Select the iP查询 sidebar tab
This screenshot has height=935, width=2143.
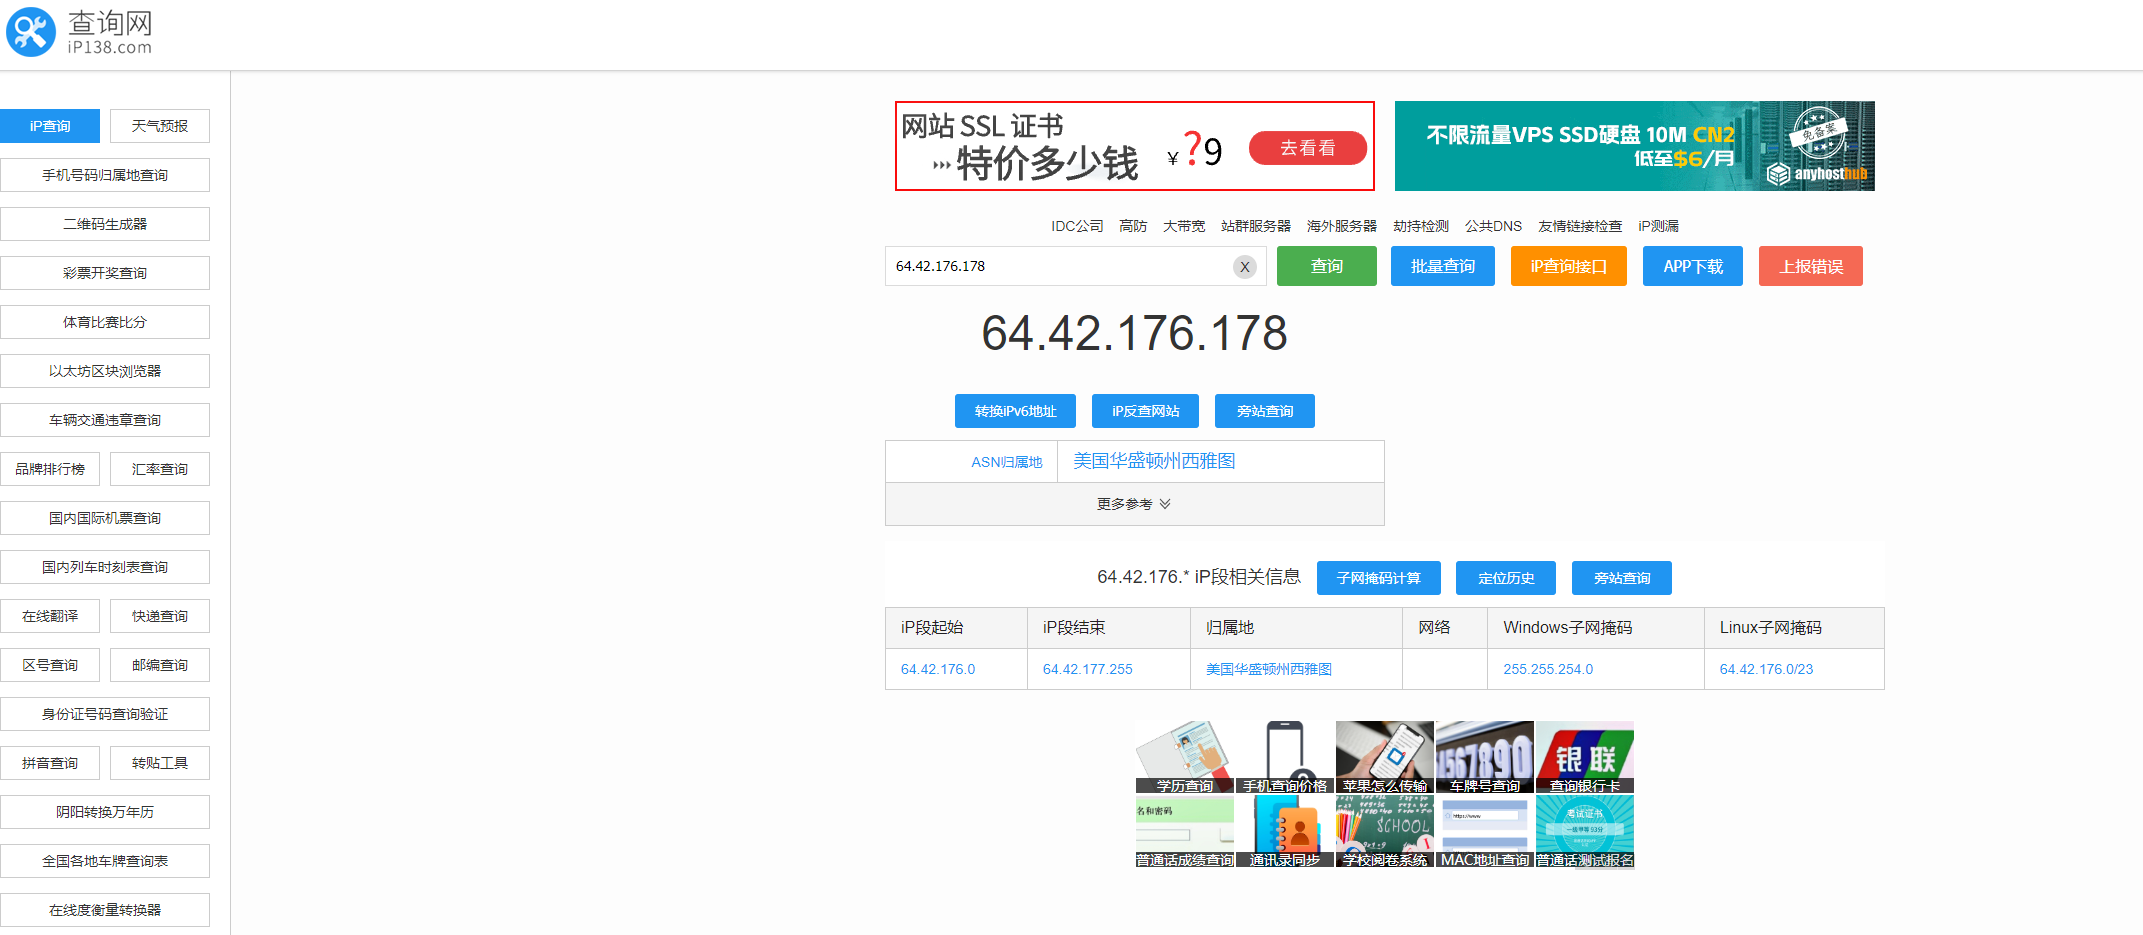(50, 126)
